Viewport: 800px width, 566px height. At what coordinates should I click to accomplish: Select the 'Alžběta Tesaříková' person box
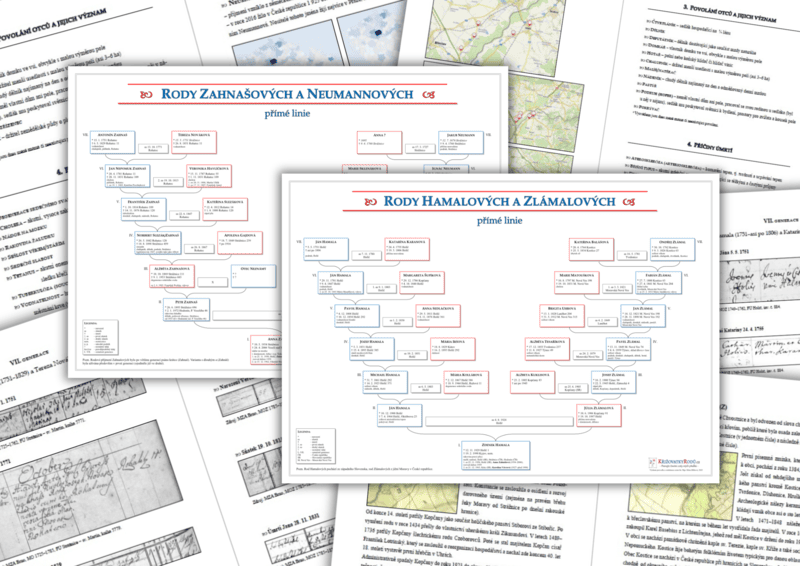pyautogui.click(x=547, y=349)
